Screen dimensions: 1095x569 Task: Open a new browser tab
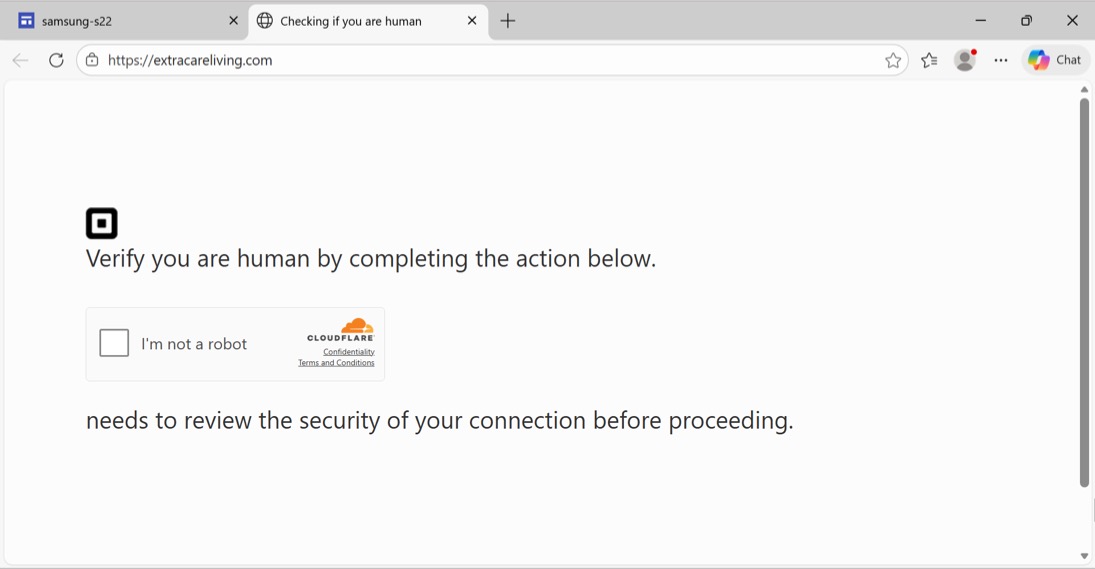tap(508, 21)
